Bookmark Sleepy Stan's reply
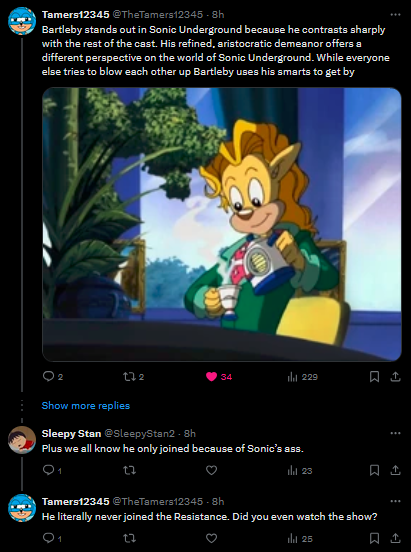Screen dimensions: 411x552 374,470
